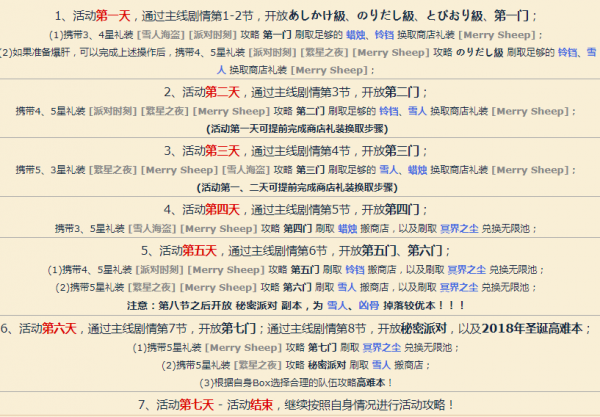600x417 pixels.
Task: Open 冥界之尘 link in the day 4 line
Action: (x=459, y=229)
